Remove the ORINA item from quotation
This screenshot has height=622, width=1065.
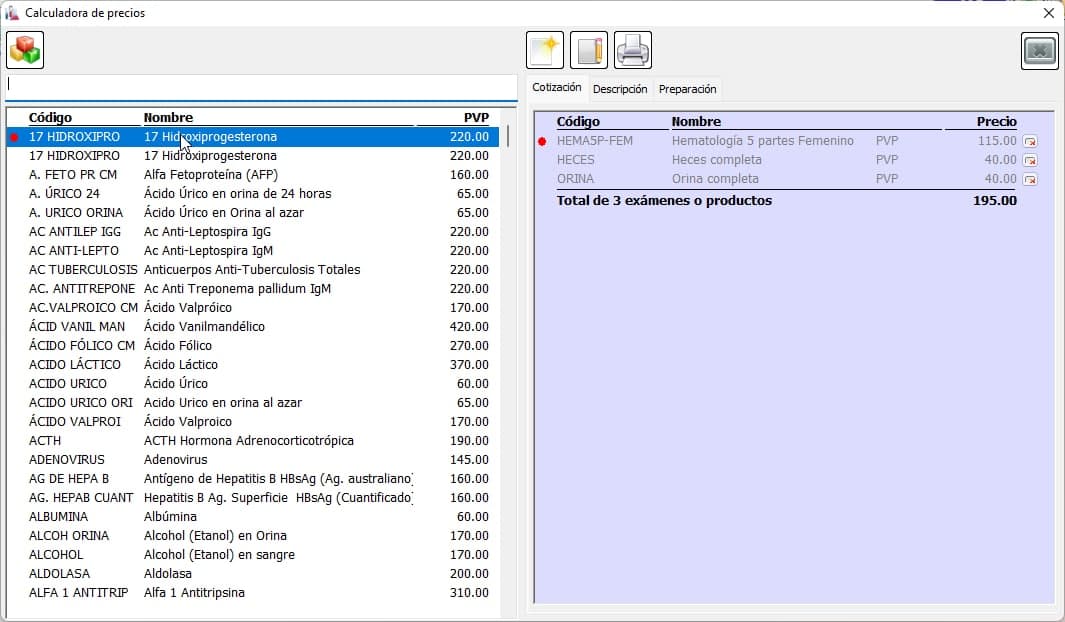coord(1030,180)
